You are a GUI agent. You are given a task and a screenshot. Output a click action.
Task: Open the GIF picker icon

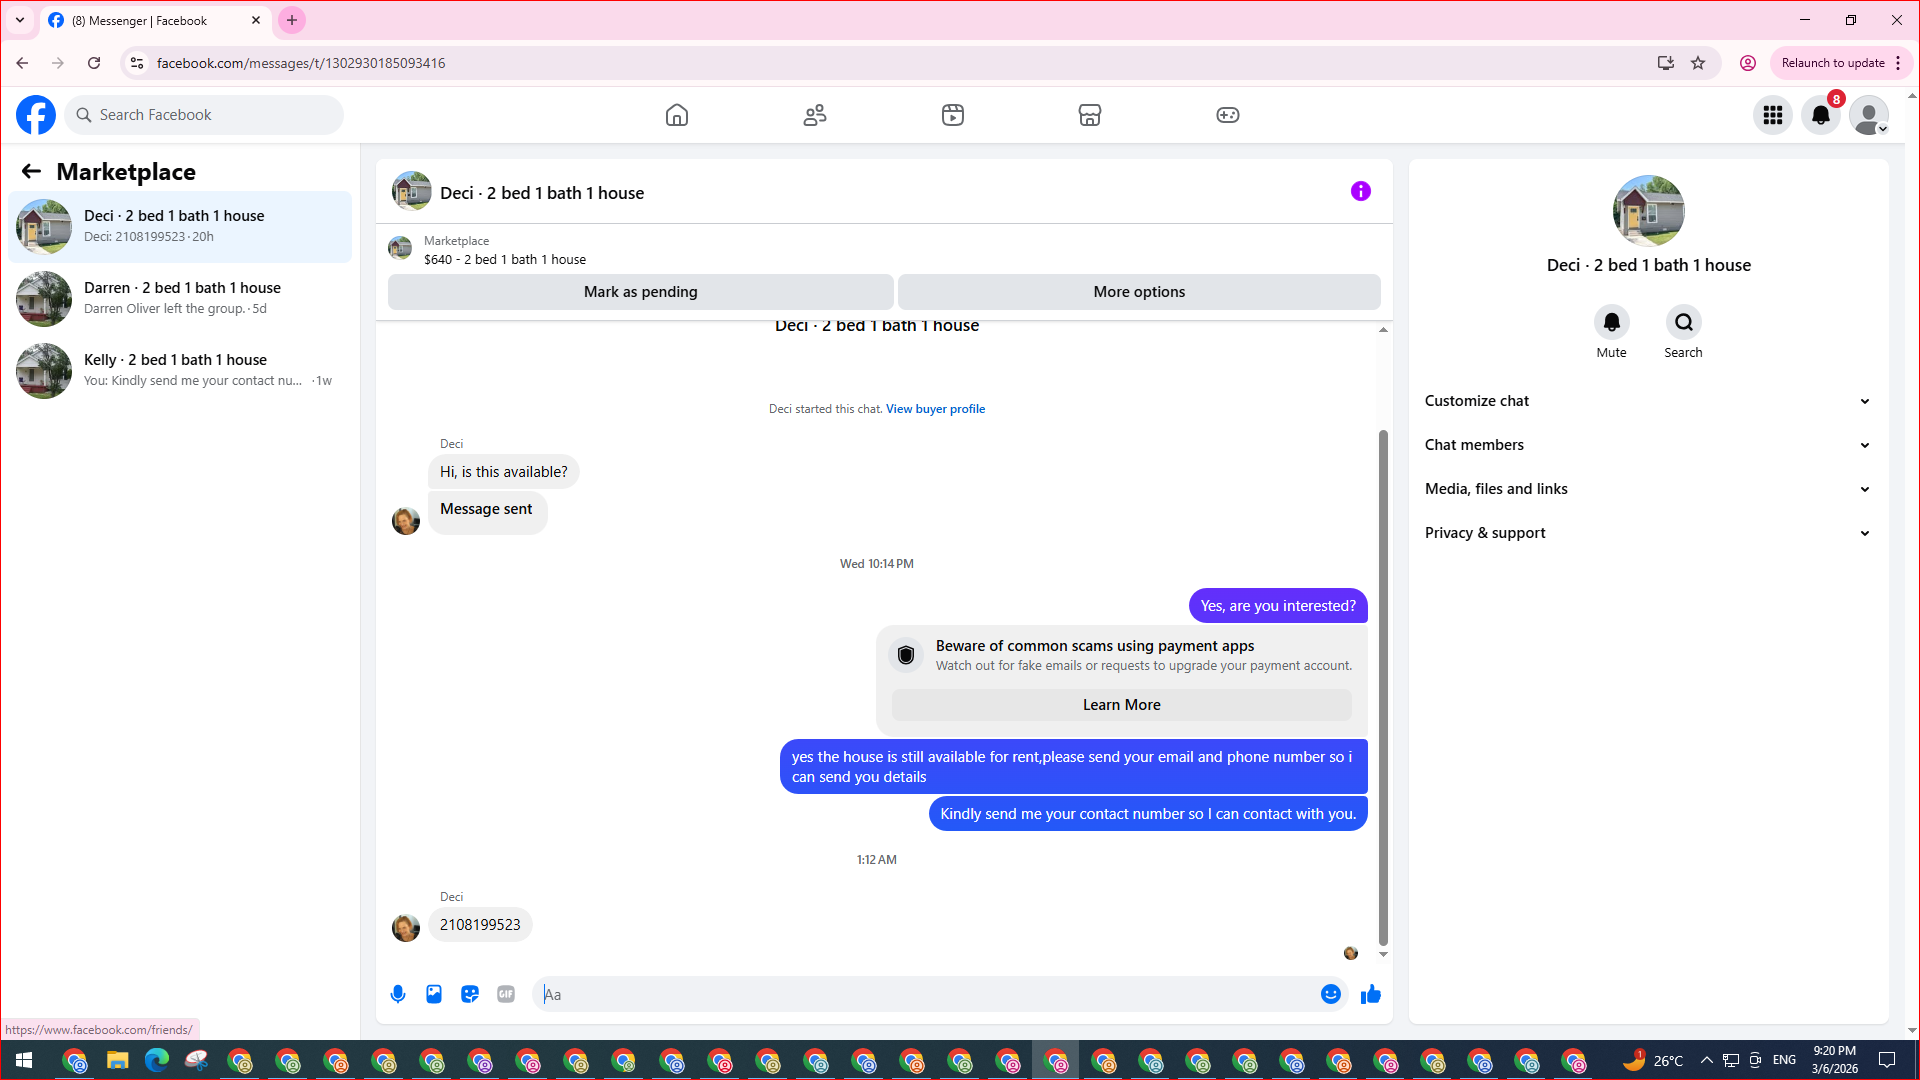click(x=506, y=994)
